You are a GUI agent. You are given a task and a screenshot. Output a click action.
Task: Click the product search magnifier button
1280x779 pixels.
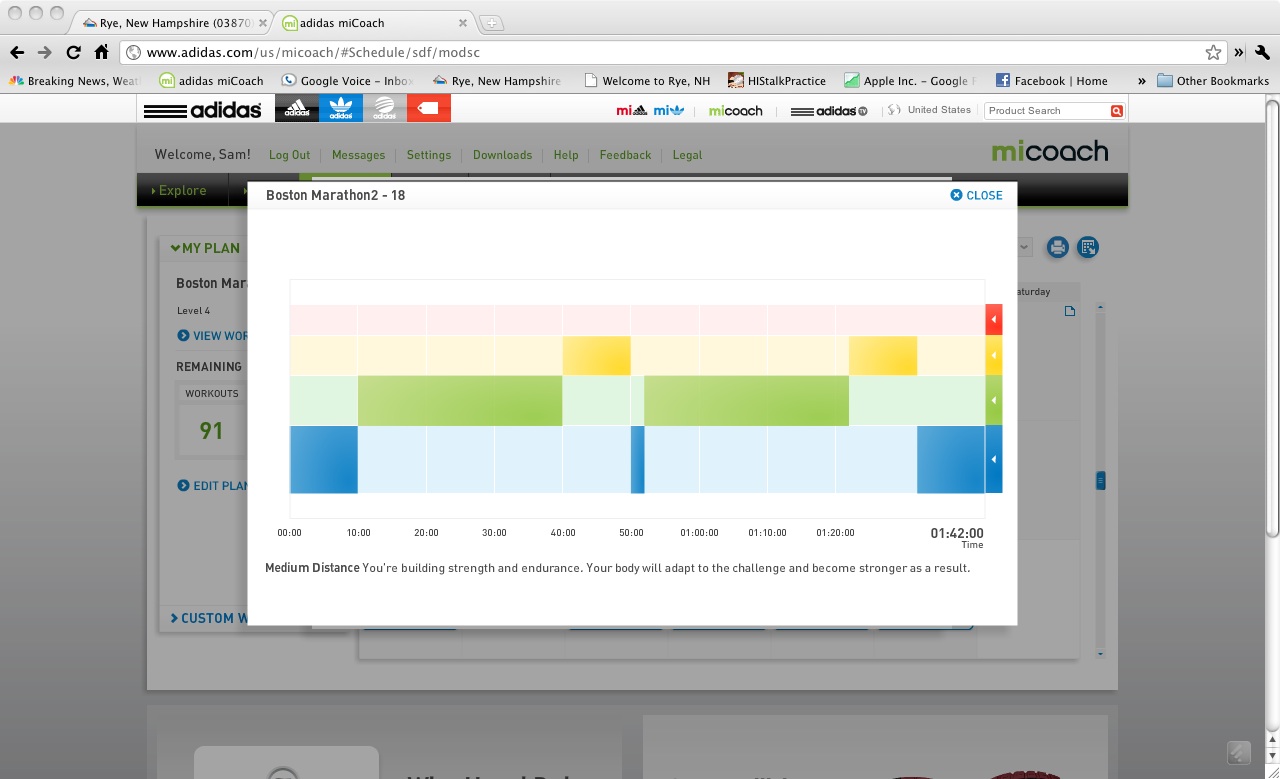tap(1117, 111)
